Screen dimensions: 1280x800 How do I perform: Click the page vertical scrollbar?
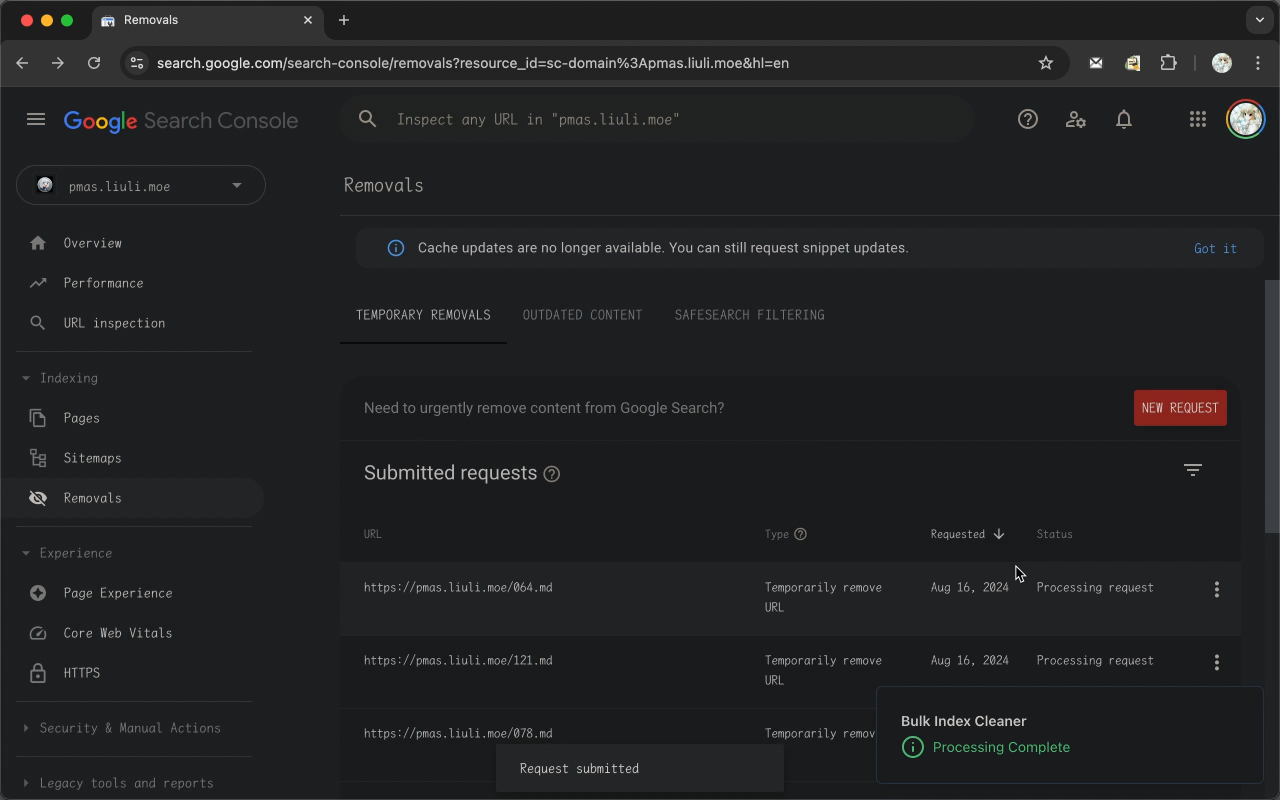1272,408
